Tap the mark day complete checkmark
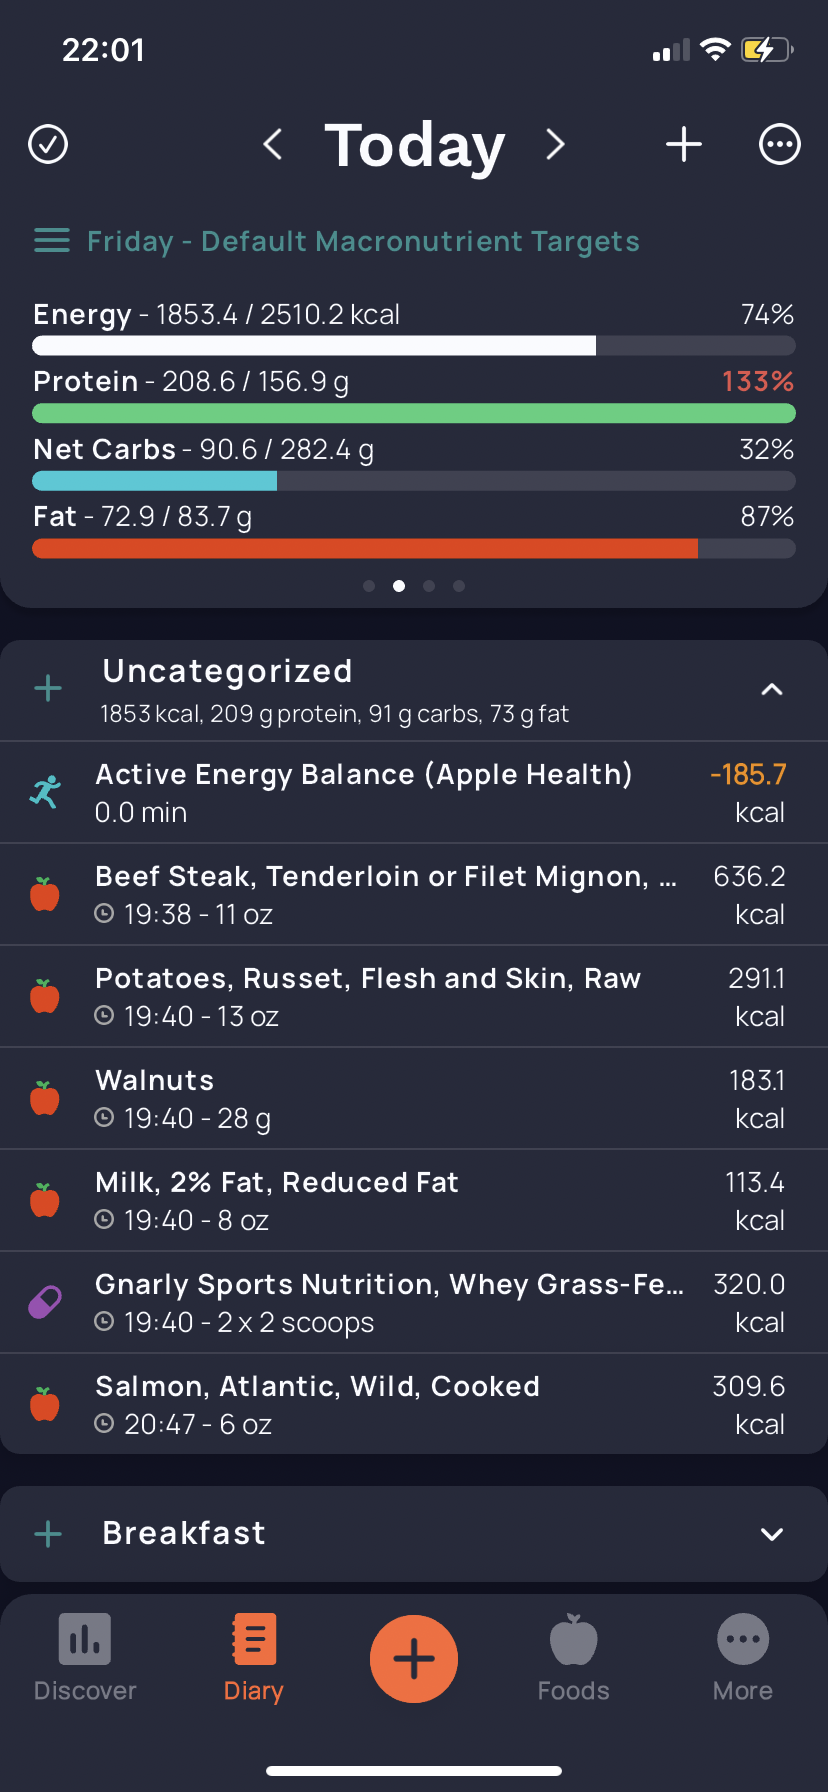 coord(48,145)
